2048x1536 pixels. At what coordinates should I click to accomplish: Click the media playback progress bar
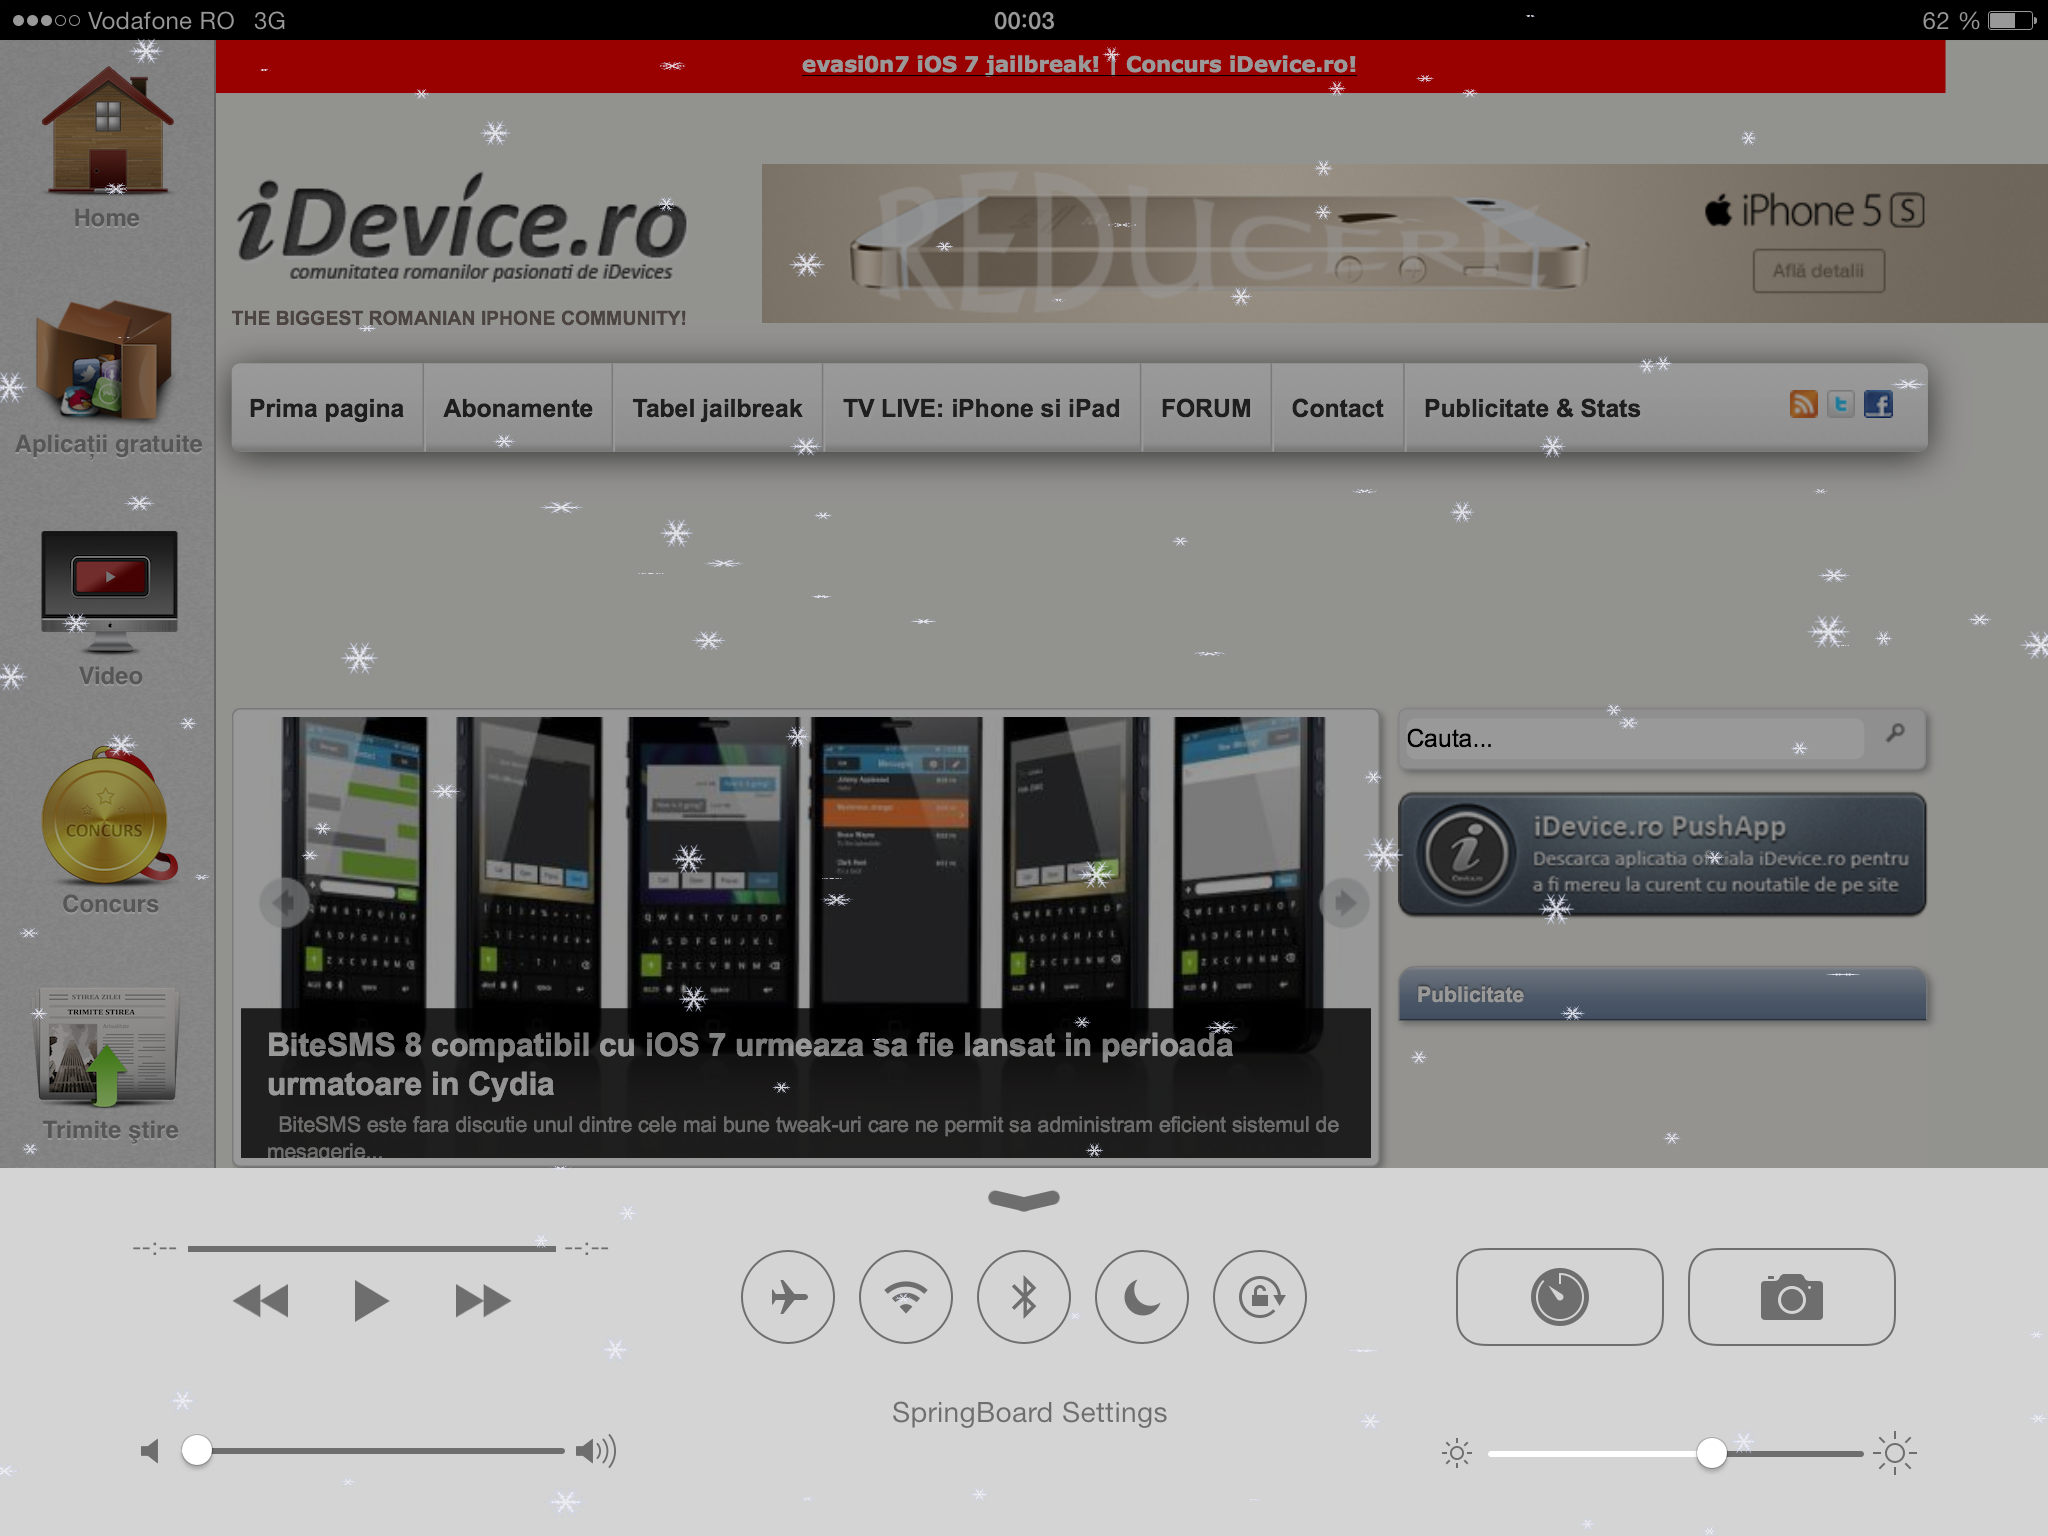tap(371, 1248)
